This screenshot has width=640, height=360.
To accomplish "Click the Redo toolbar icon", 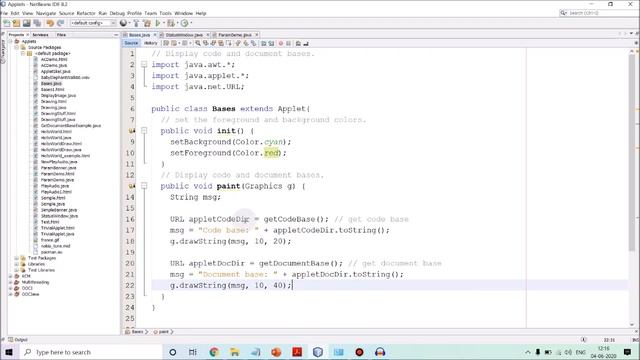I will pyautogui.click(x=60, y=23).
